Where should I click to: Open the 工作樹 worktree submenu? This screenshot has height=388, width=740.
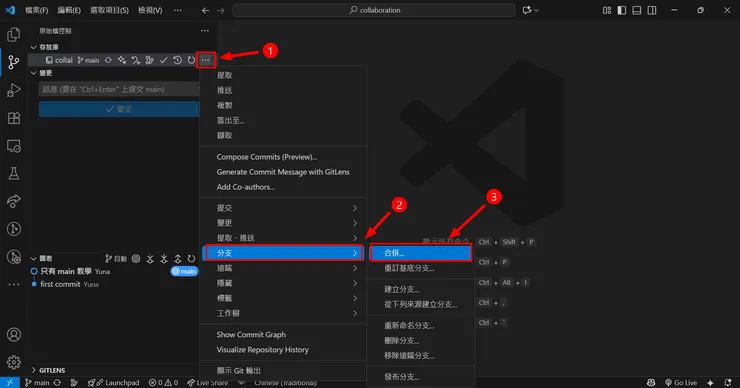click(x=283, y=313)
